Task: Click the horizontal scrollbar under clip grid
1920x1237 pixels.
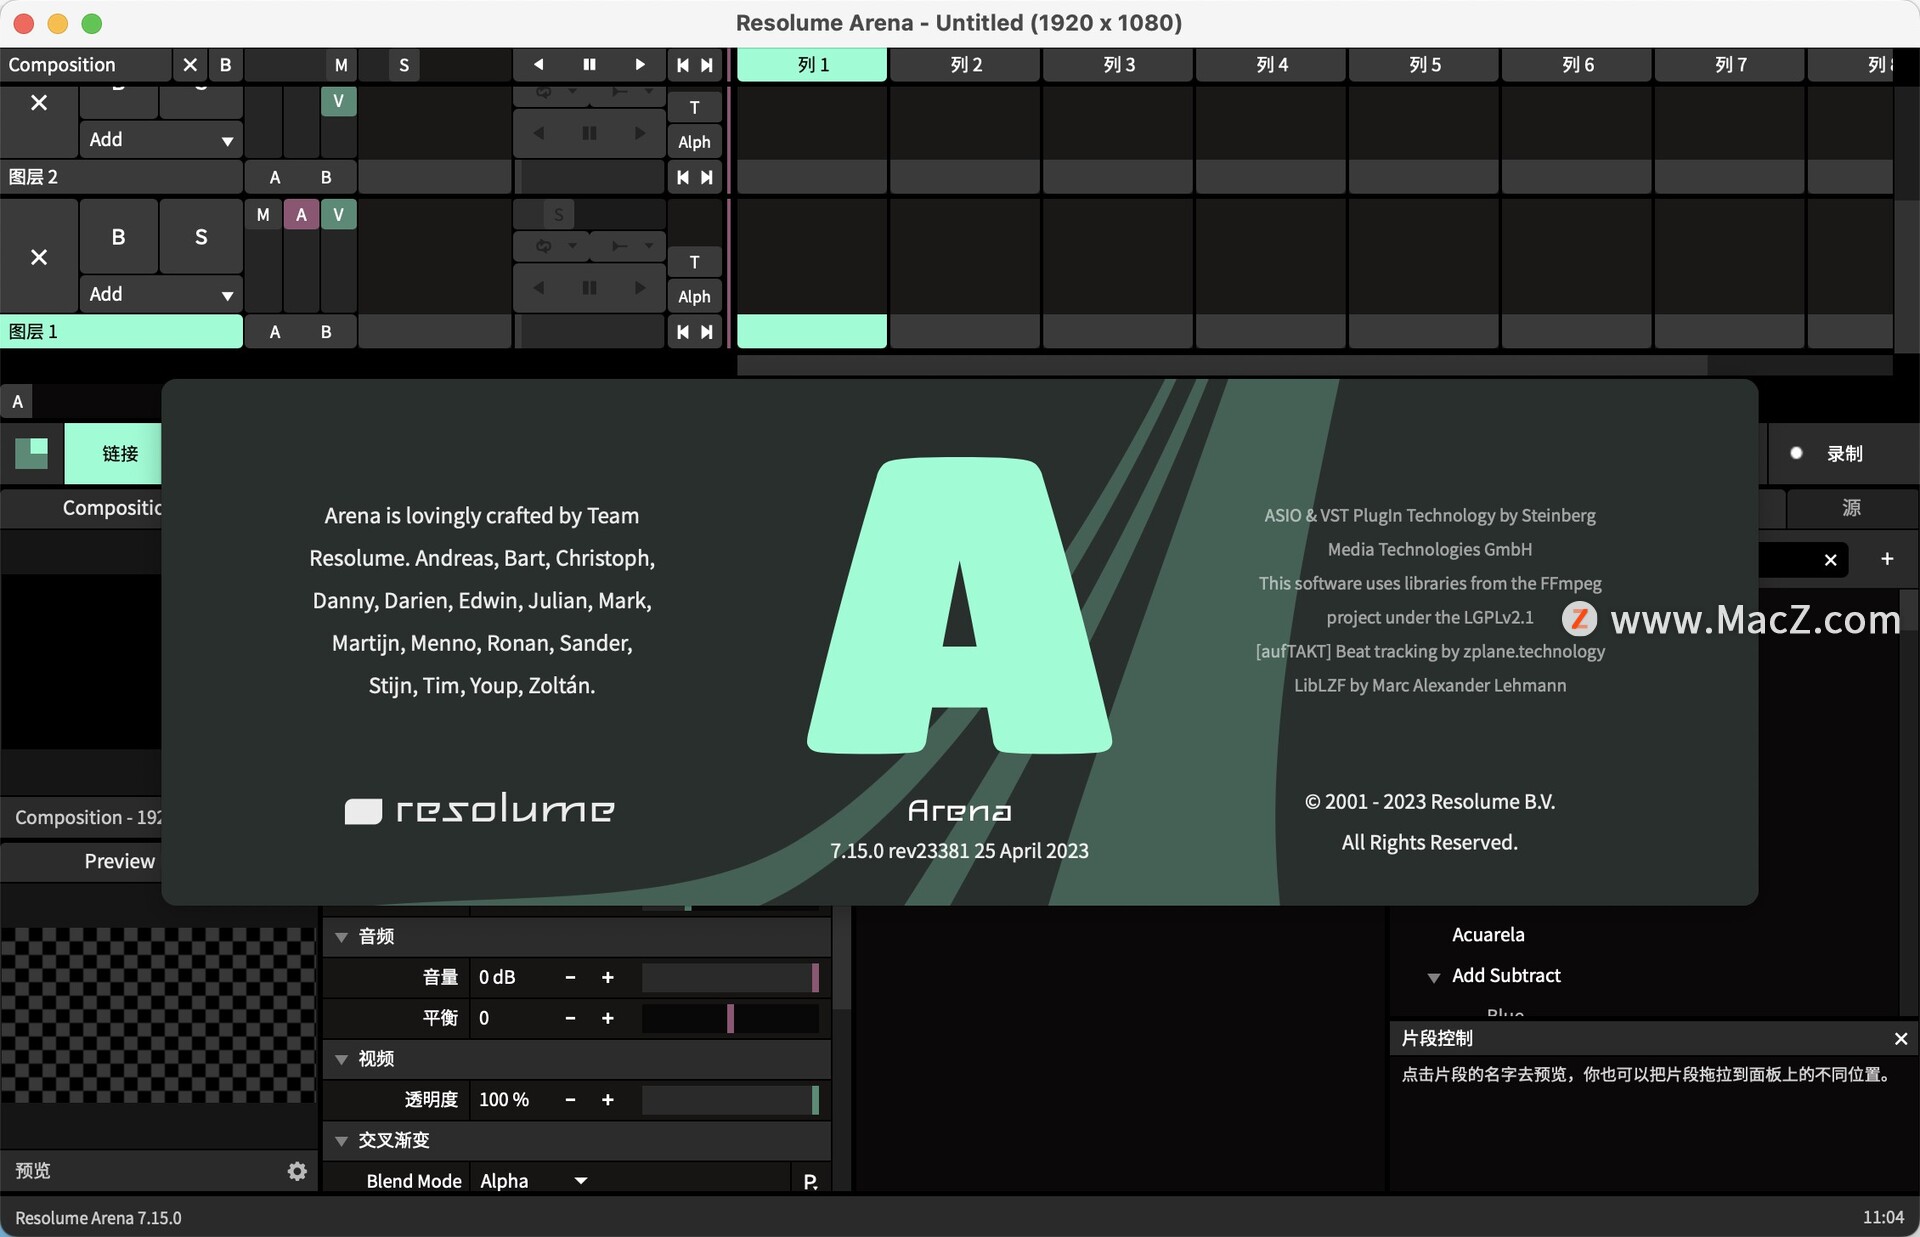Action: 1222,366
